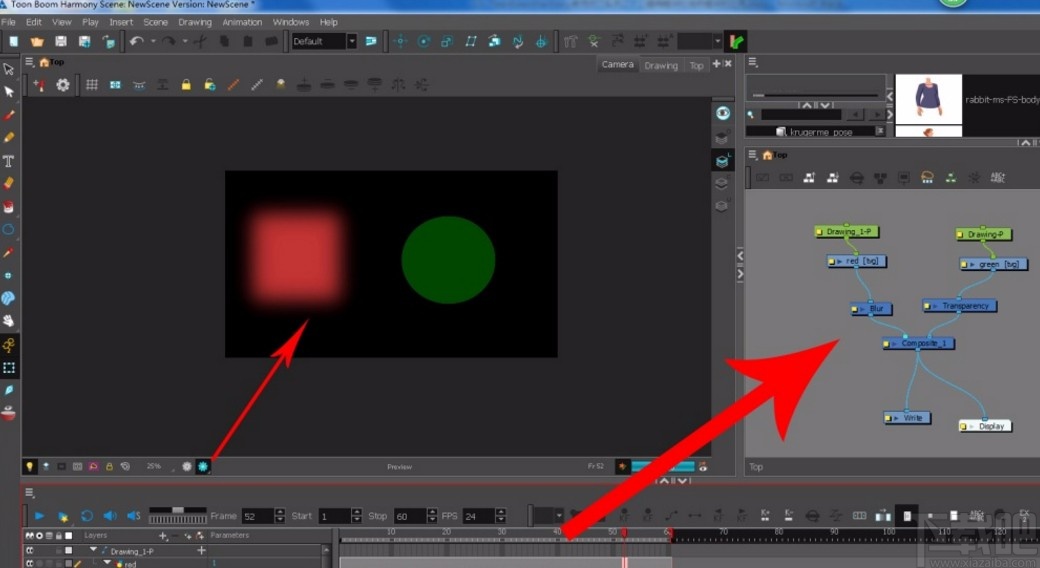Image resolution: width=1040 pixels, height=568 pixels.
Task: Click the Add Layer plus in timeline header
Action: pyautogui.click(x=162, y=535)
